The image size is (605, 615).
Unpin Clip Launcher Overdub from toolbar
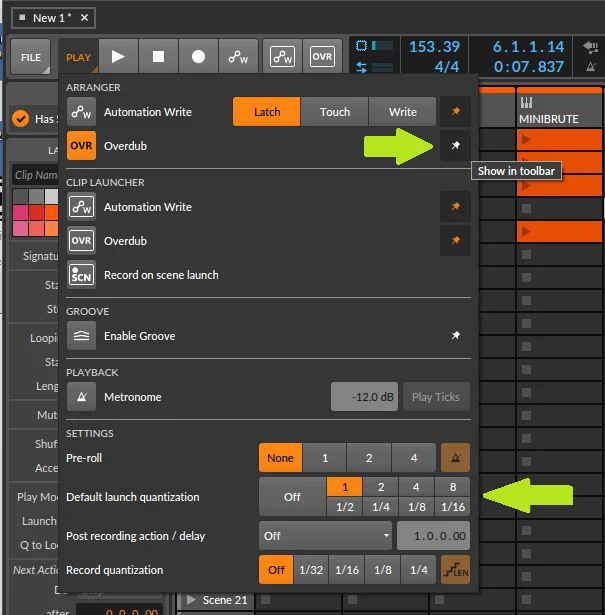point(455,240)
